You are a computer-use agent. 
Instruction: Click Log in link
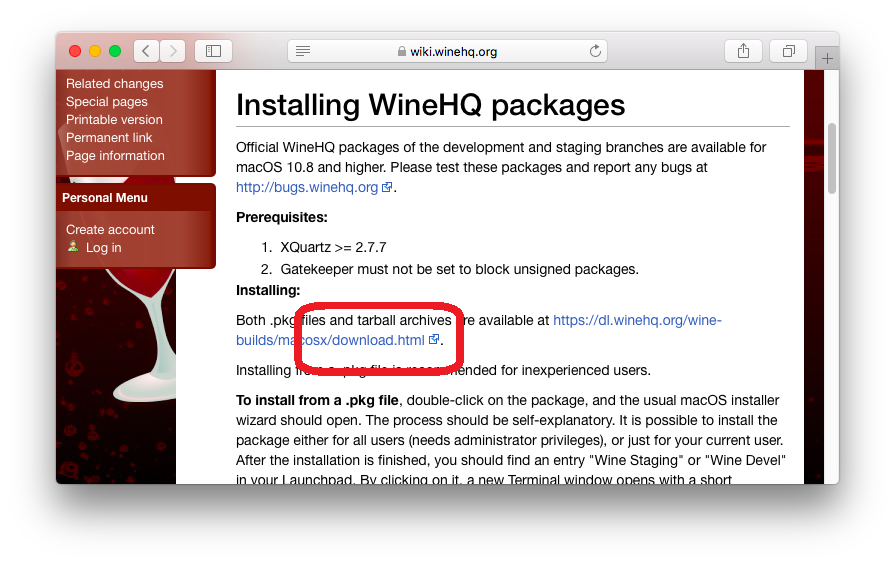pyautogui.click(x=104, y=248)
